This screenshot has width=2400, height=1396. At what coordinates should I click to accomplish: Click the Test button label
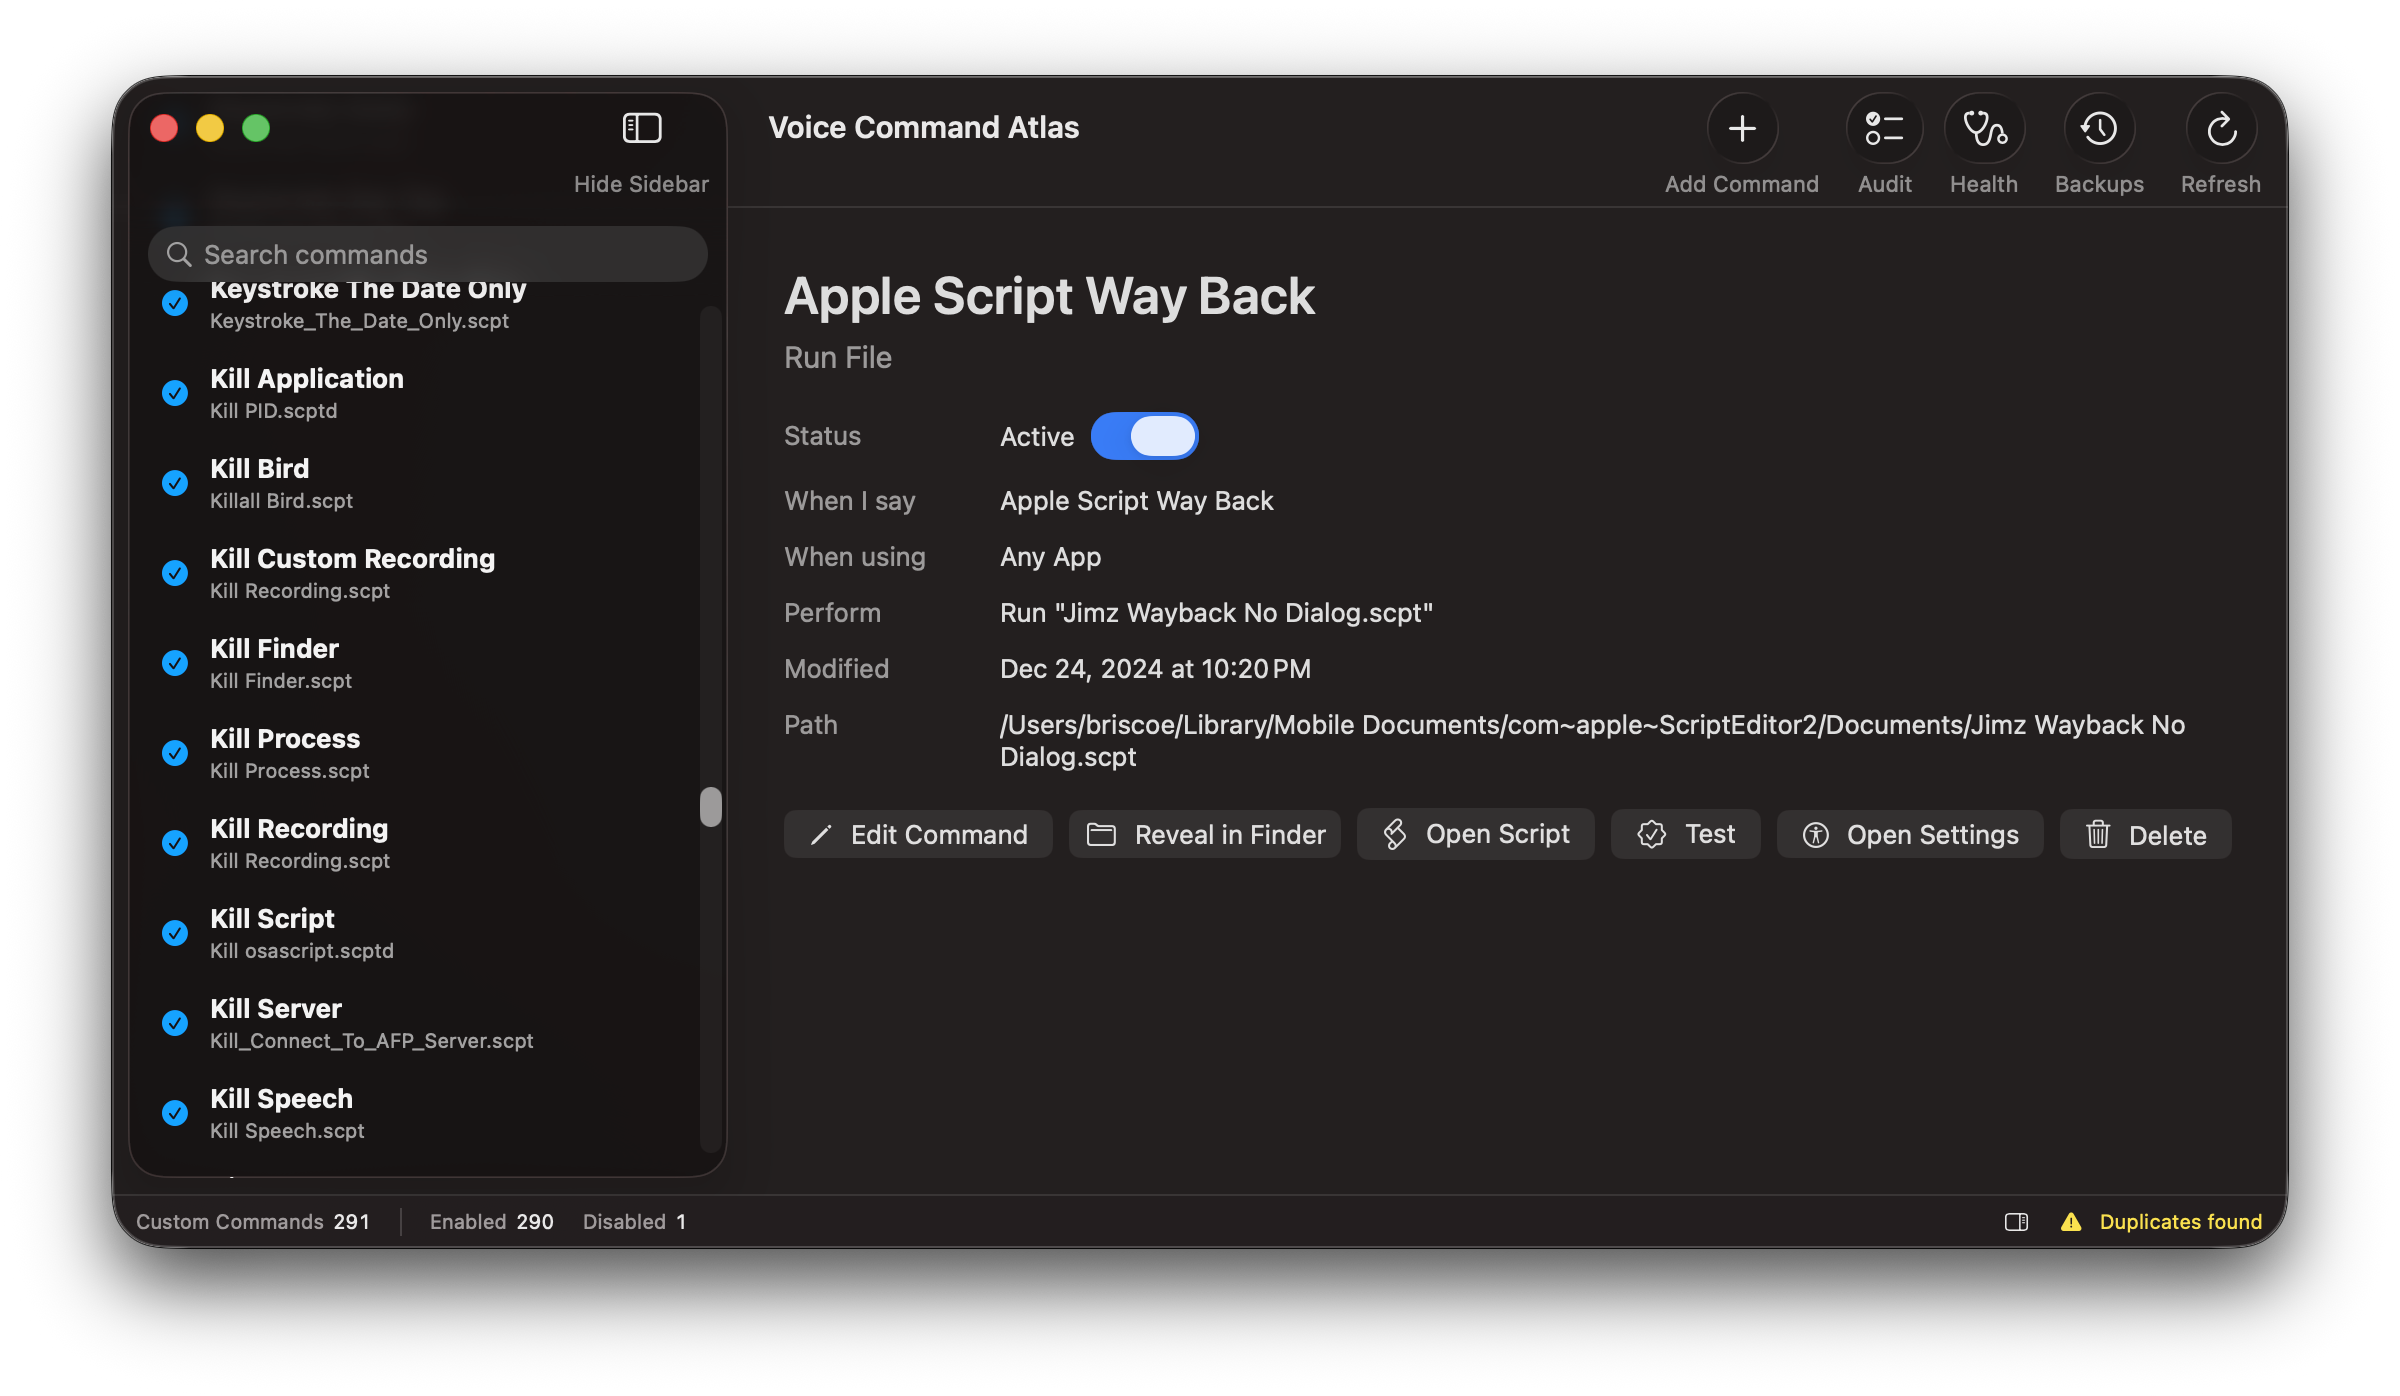(1710, 834)
